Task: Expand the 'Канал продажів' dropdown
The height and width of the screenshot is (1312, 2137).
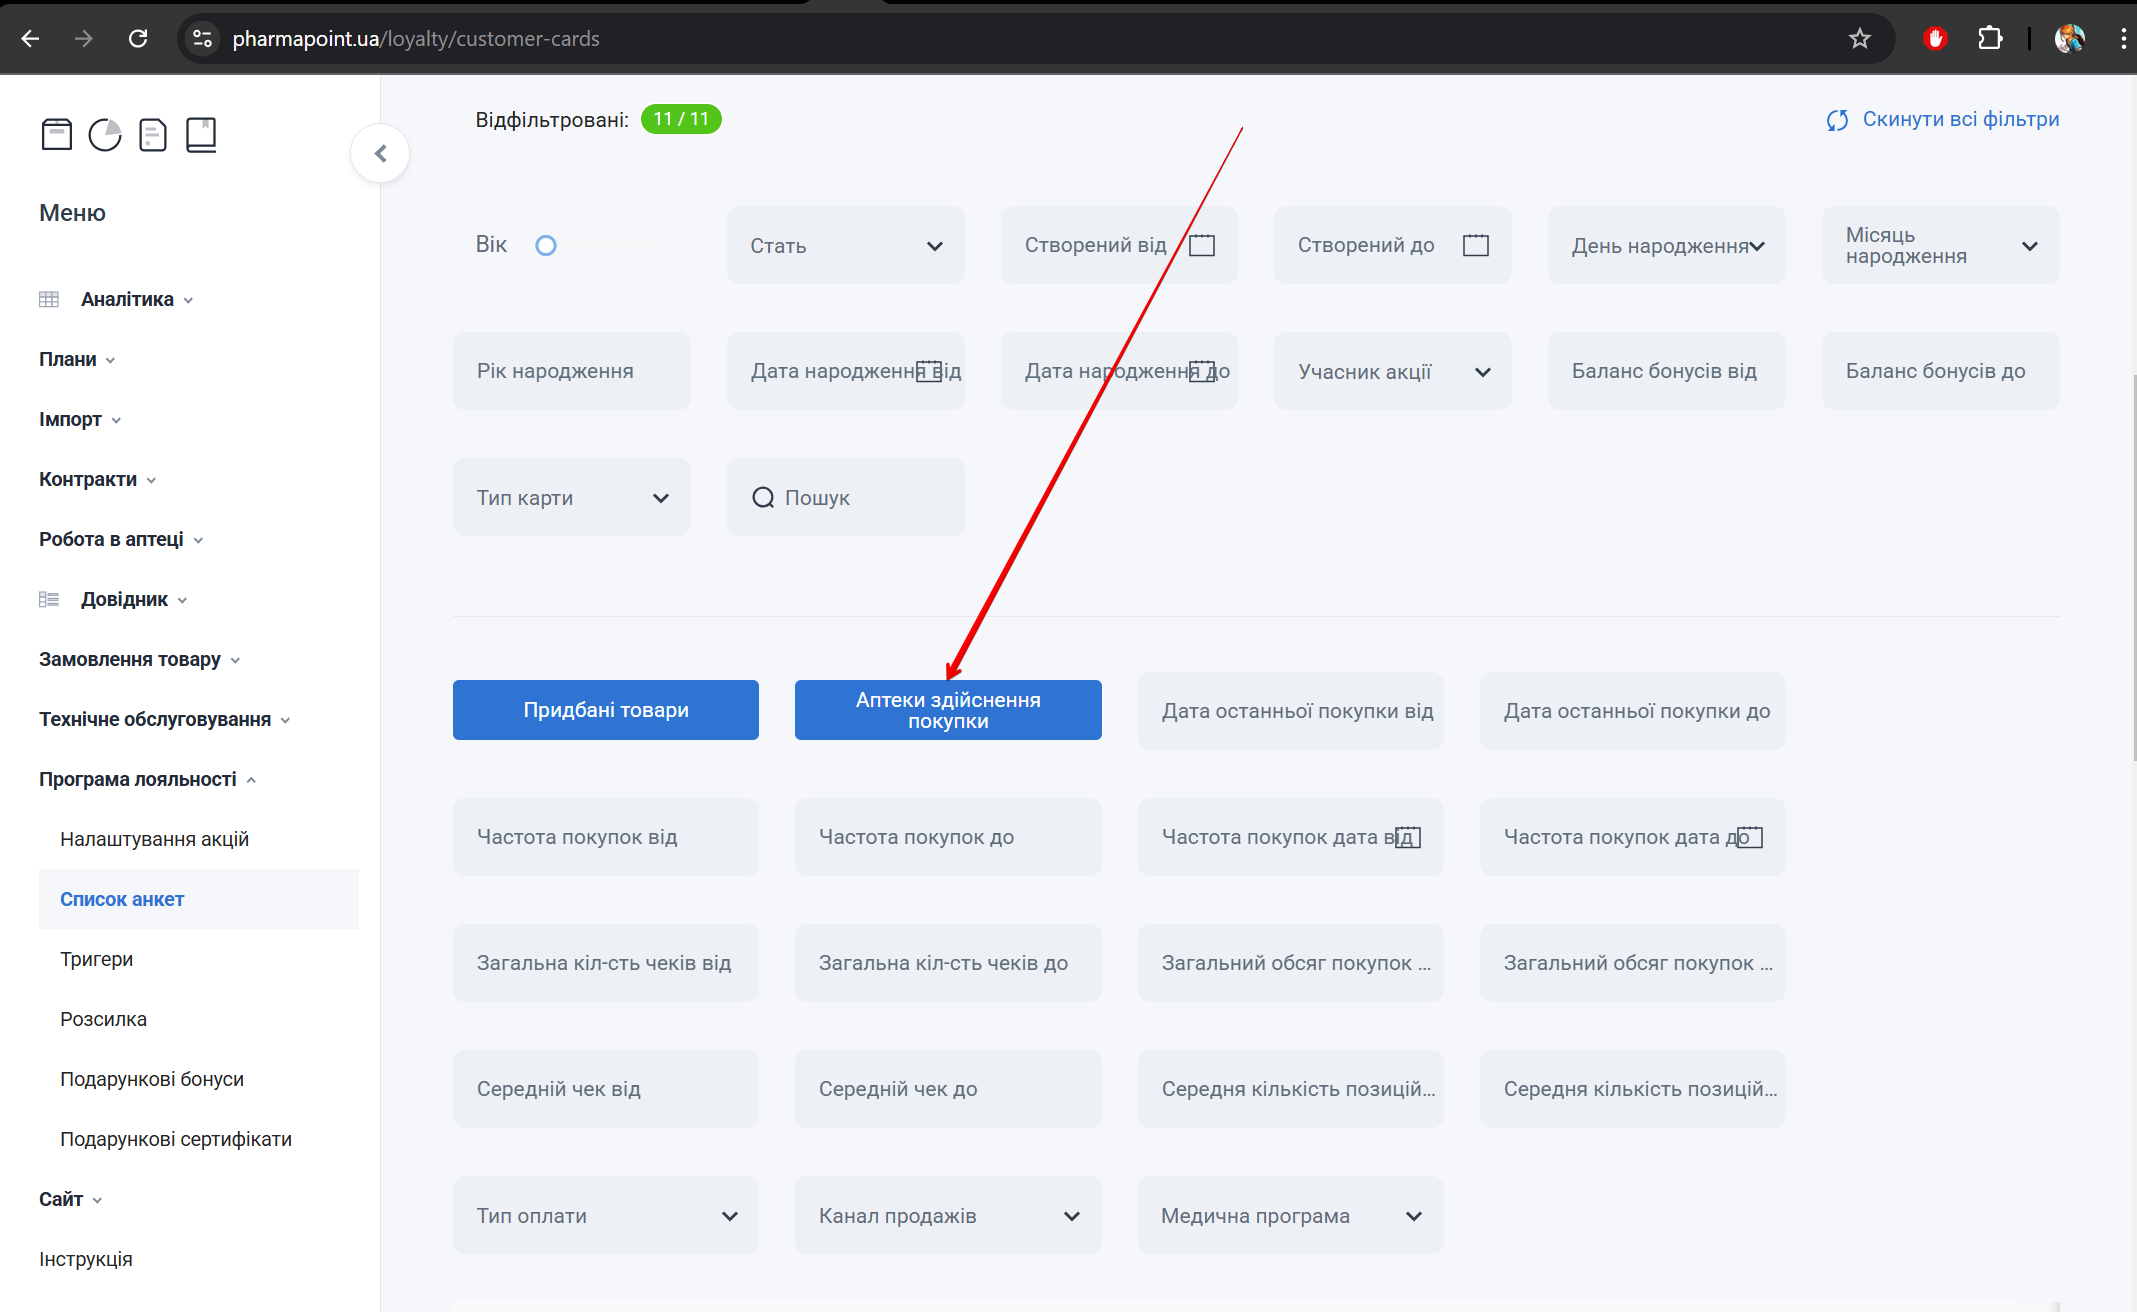Action: (x=948, y=1215)
